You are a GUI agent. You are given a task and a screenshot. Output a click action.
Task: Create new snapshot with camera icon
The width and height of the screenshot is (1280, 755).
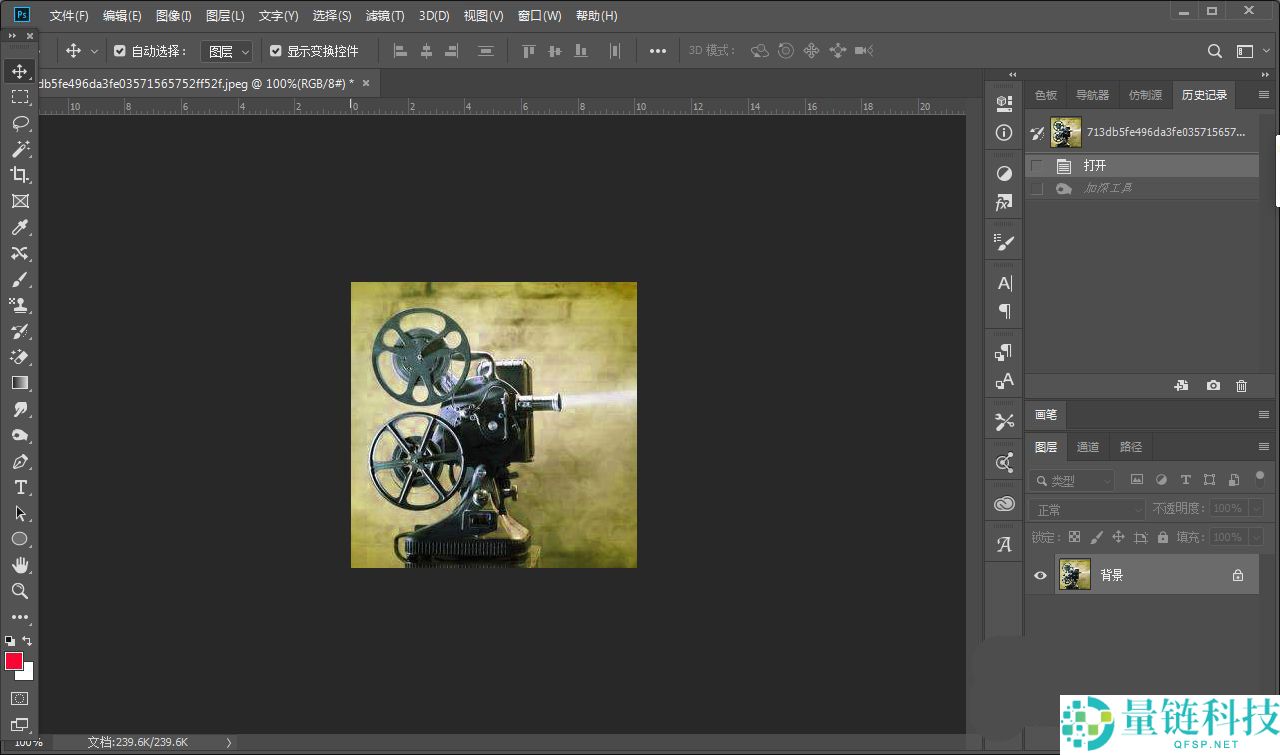click(x=1213, y=386)
